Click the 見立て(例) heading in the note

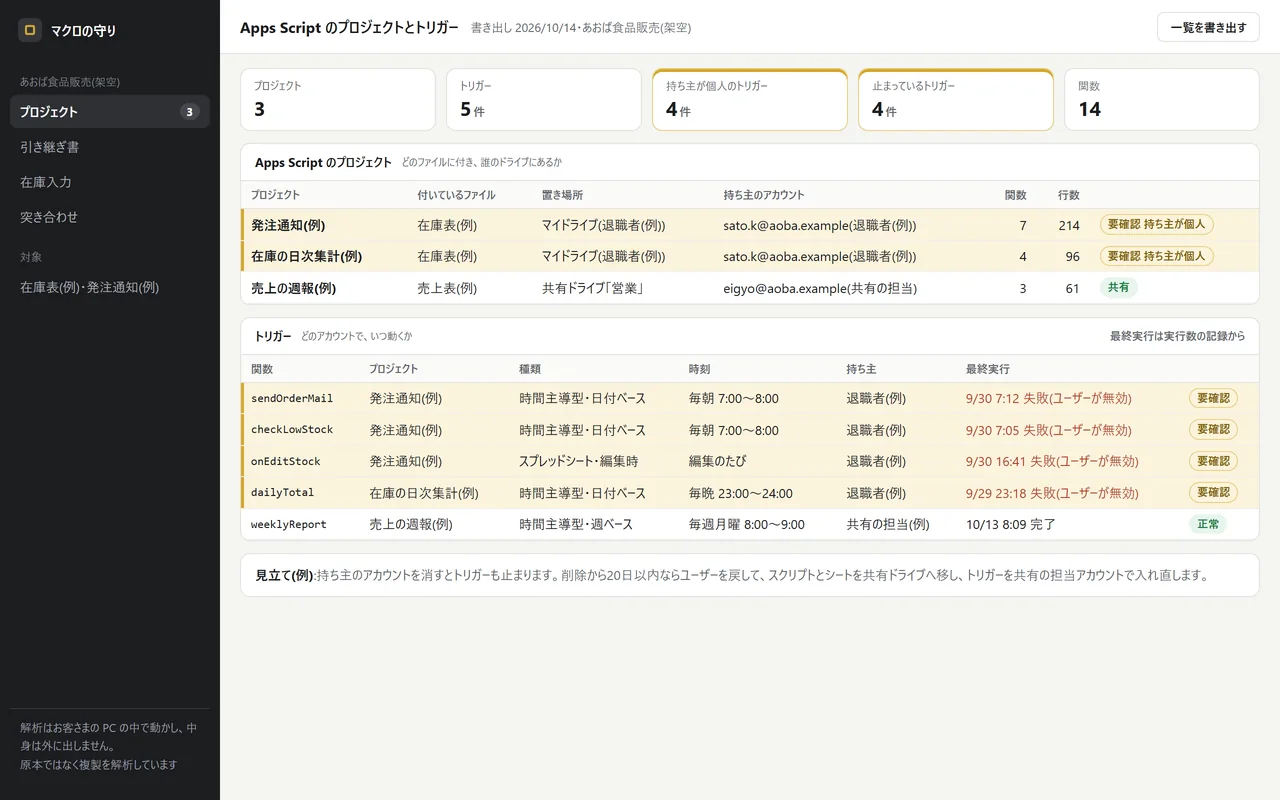[x=284, y=575]
